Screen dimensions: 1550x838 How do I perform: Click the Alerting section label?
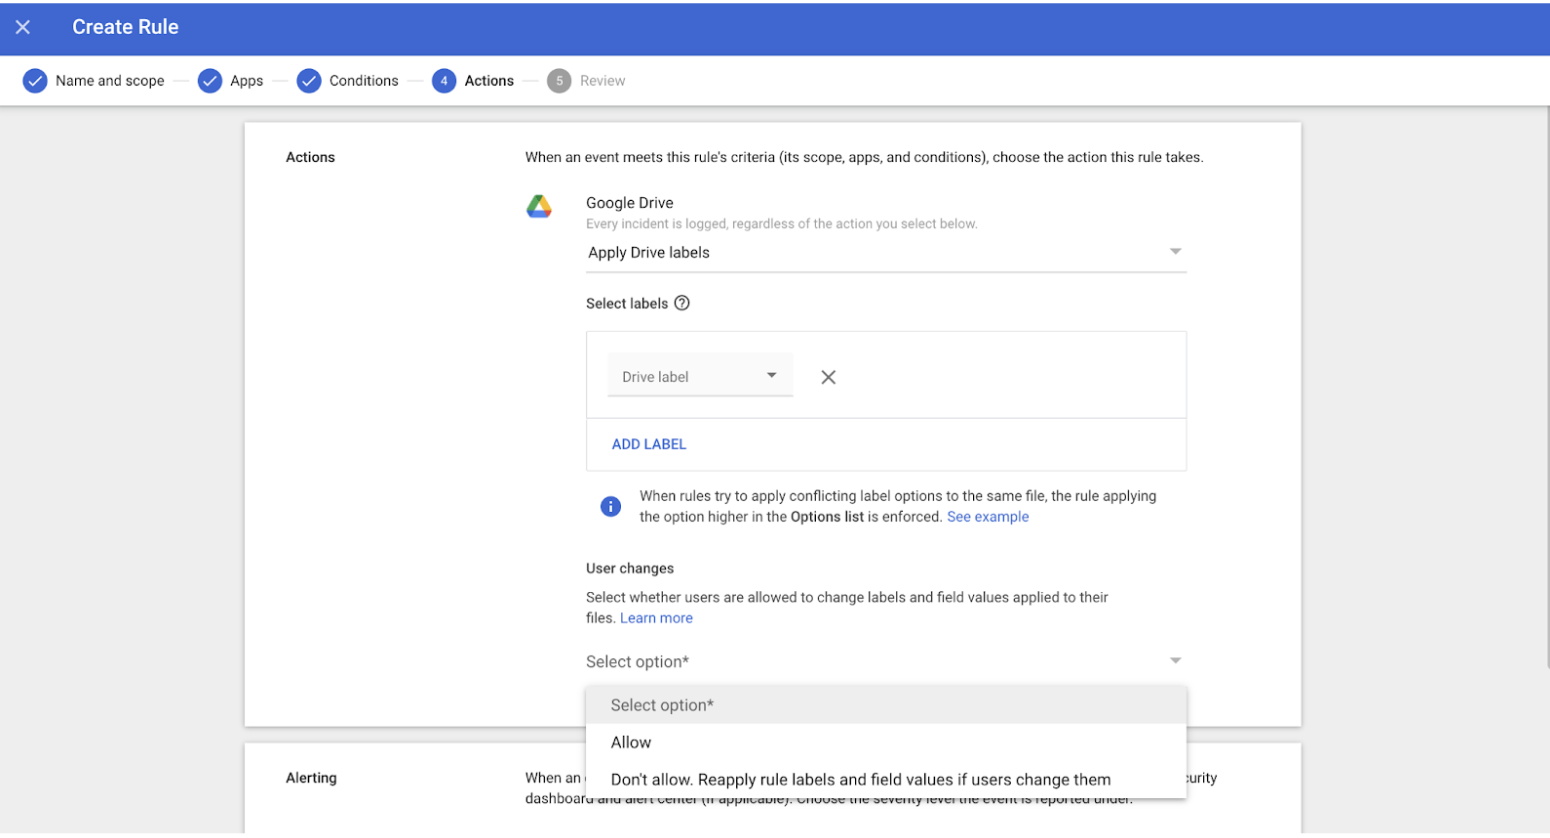[x=311, y=778]
